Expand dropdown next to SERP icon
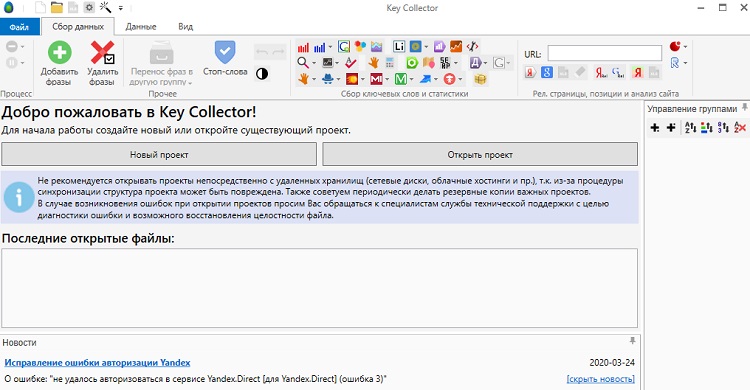 point(456,63)
